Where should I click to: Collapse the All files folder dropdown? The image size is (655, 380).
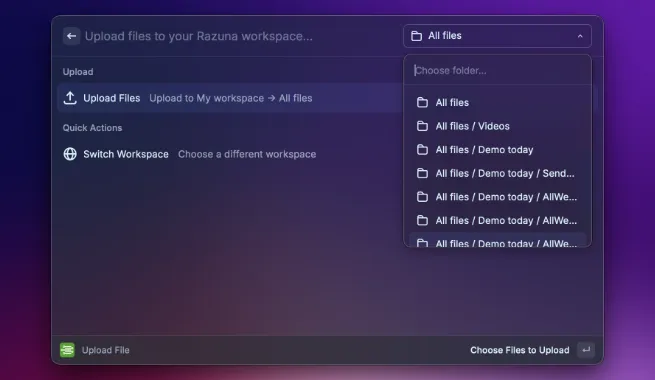[497, 36]
